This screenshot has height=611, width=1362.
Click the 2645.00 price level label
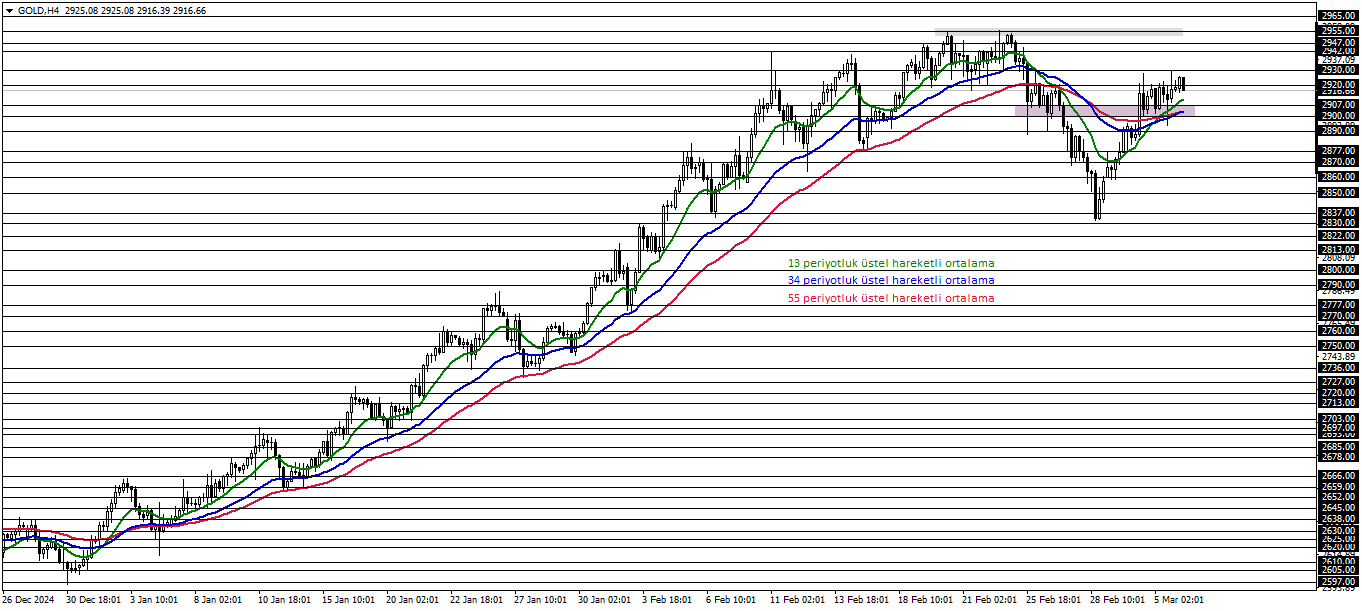tap(1338, 508)
